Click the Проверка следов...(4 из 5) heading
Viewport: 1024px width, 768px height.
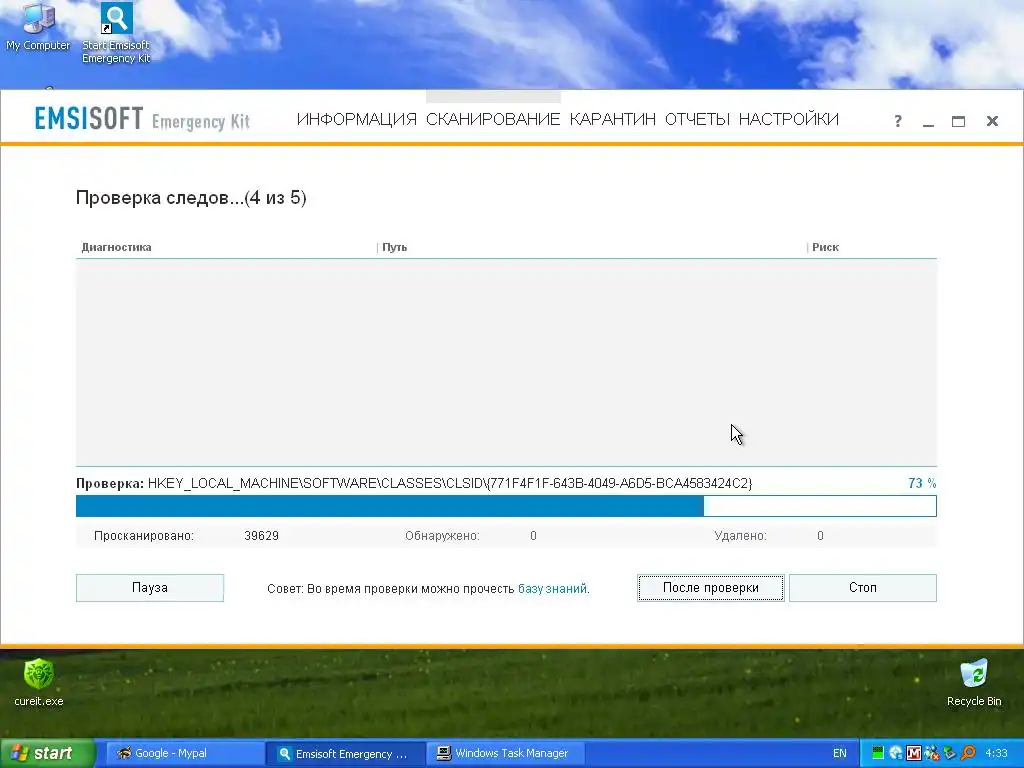pos(191,198)
